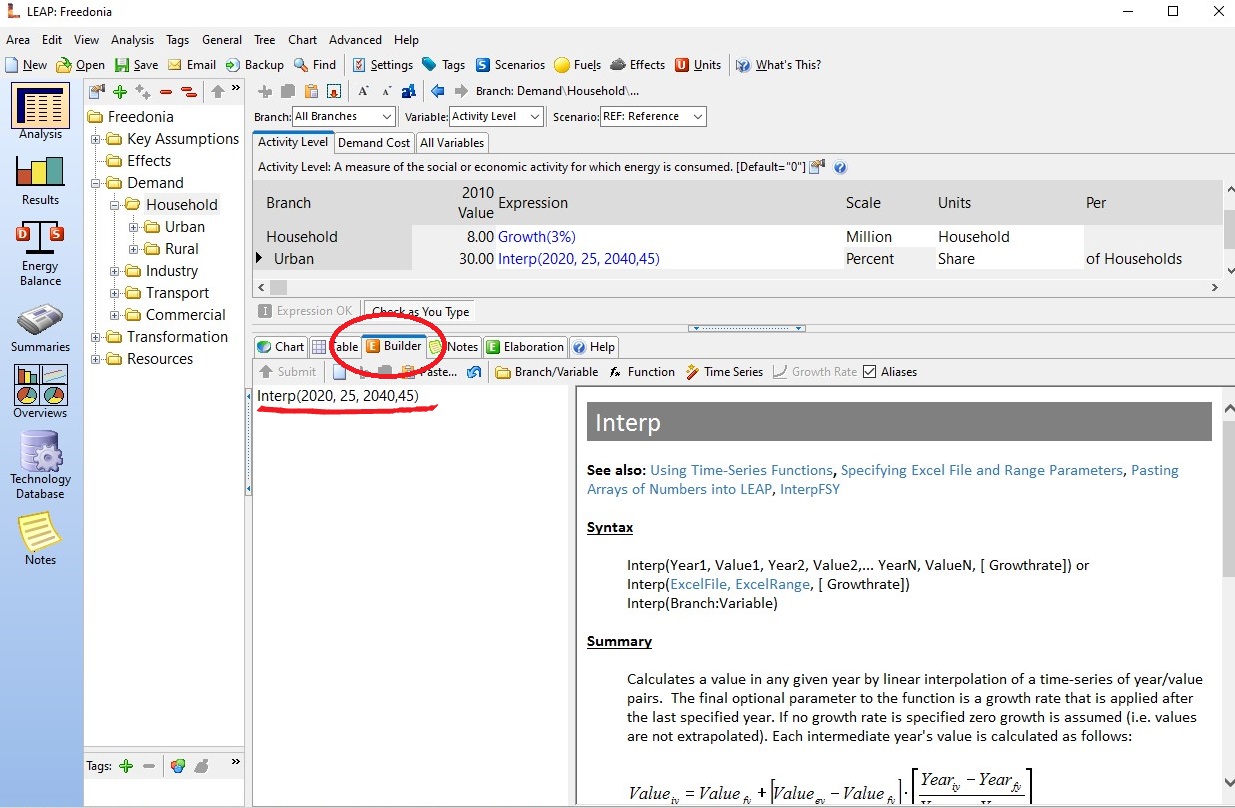Open the Analysis view in sidebar
The height and width of the screenshot is (808, 1235).
pyautogui.click(x=41, y=112)
